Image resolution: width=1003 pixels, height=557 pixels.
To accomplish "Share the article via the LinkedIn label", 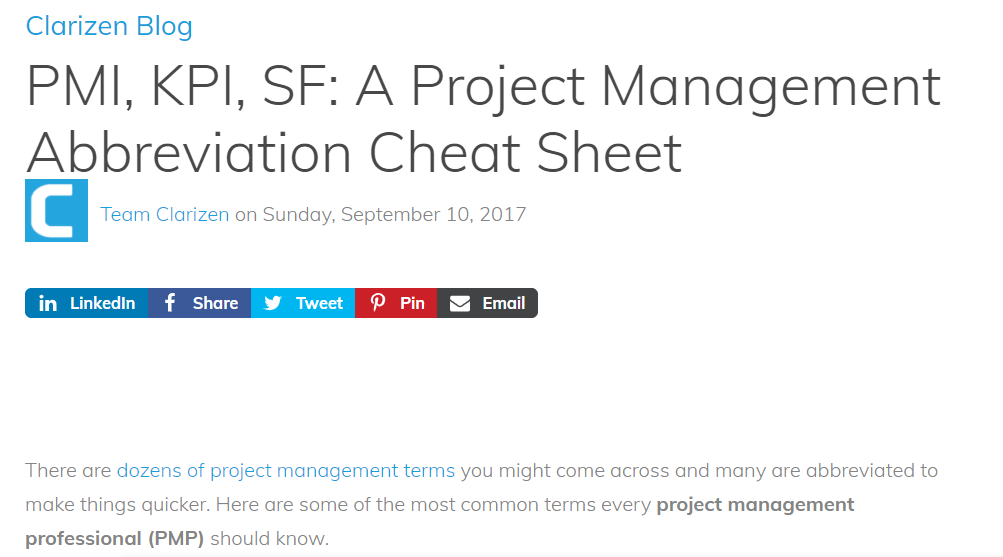I will coord(102,303).
